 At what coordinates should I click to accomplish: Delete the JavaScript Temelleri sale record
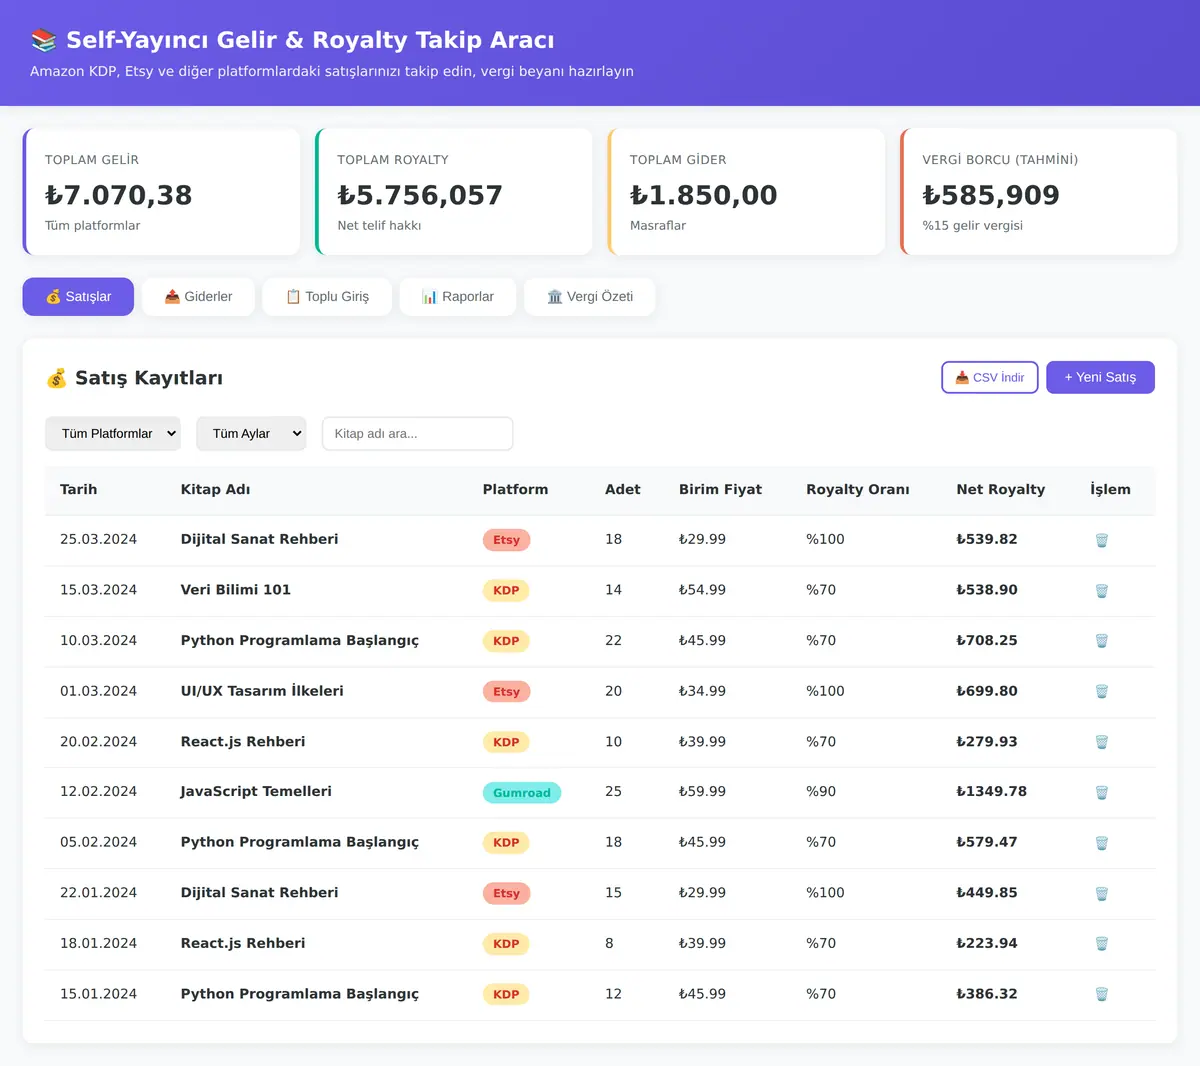click(1101, 793)
